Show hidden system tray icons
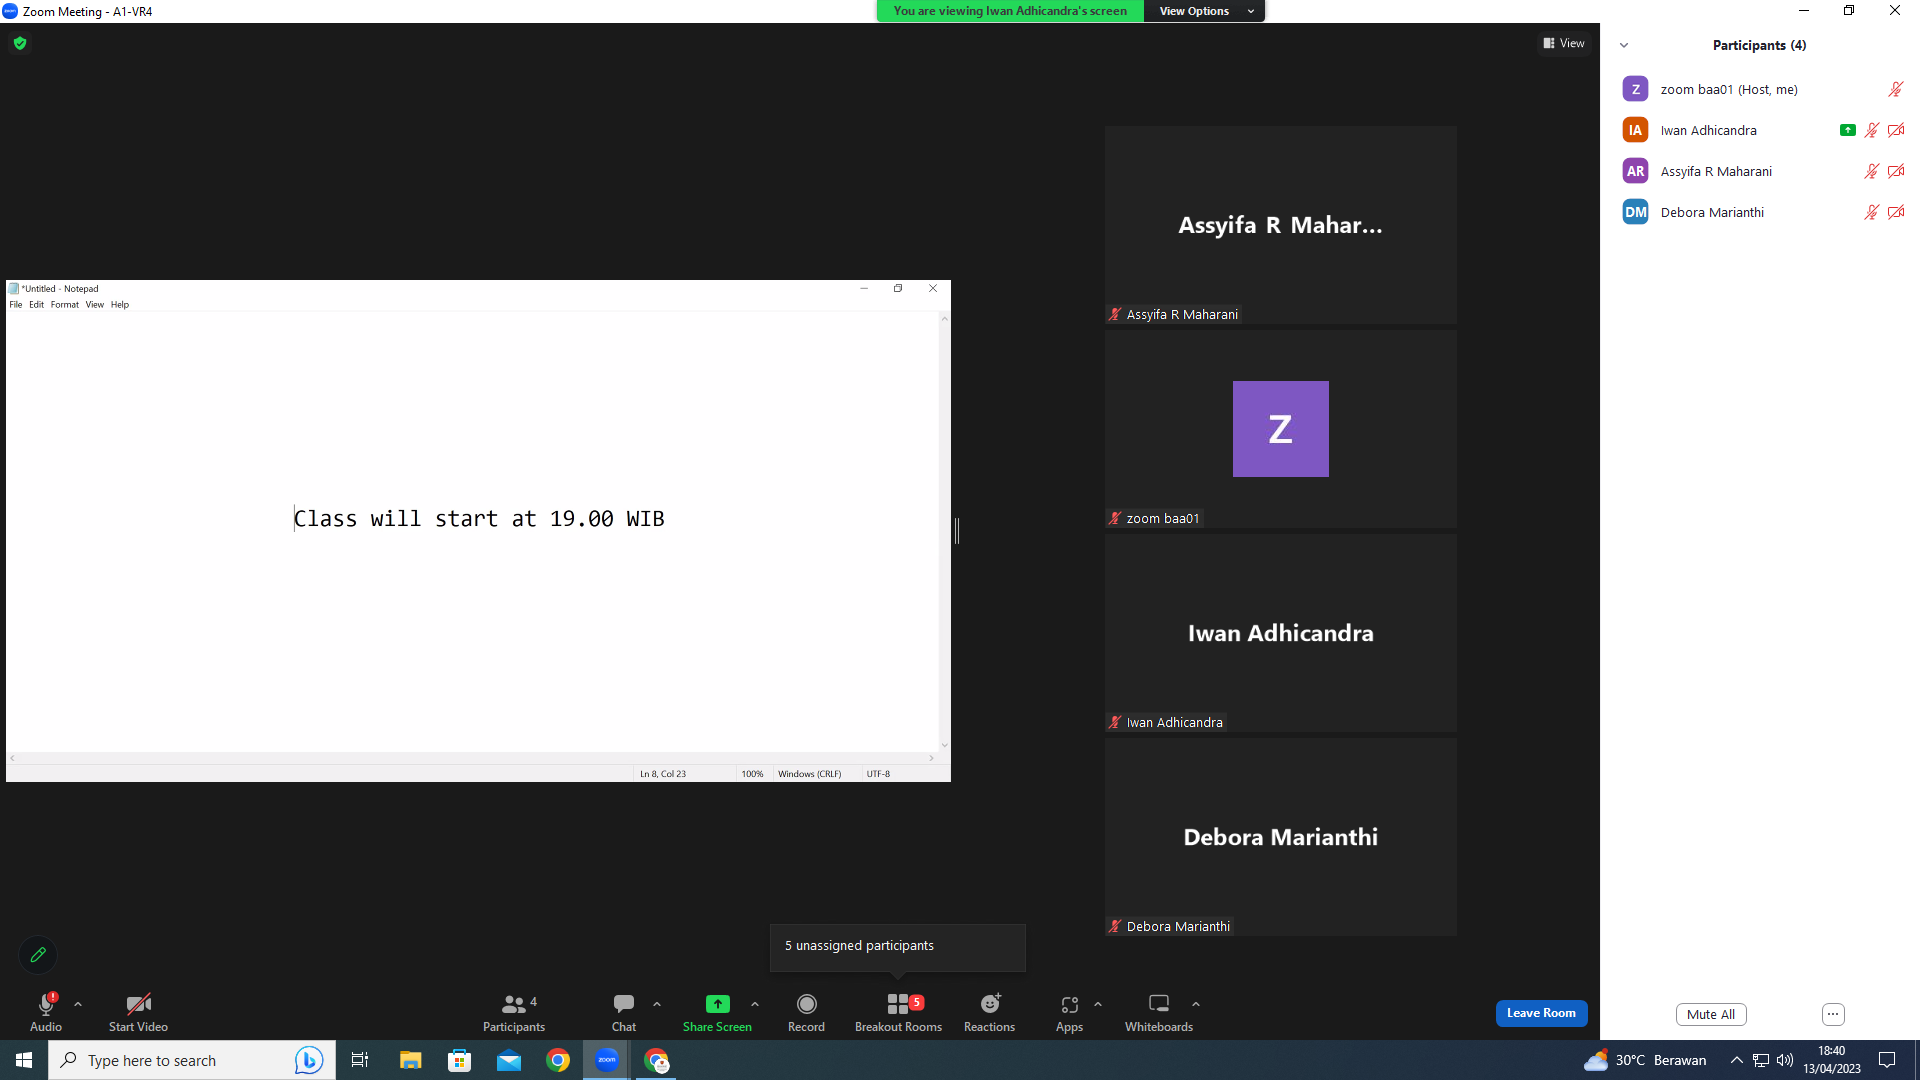The height and width of the screenshot is (1080, 1920). tap(1737, 1060)
